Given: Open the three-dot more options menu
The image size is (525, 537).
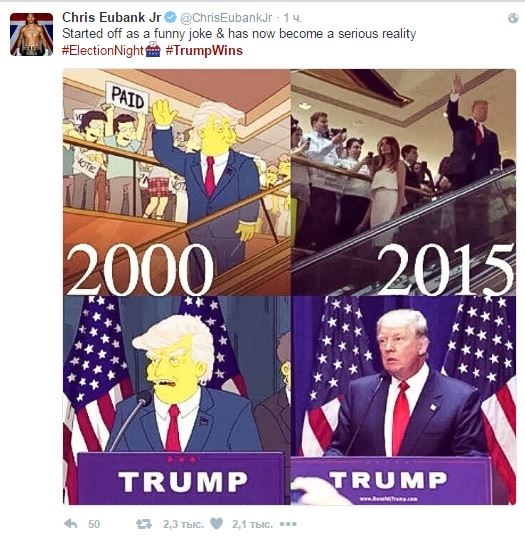Looking at the screenshot, I should 288,524.
